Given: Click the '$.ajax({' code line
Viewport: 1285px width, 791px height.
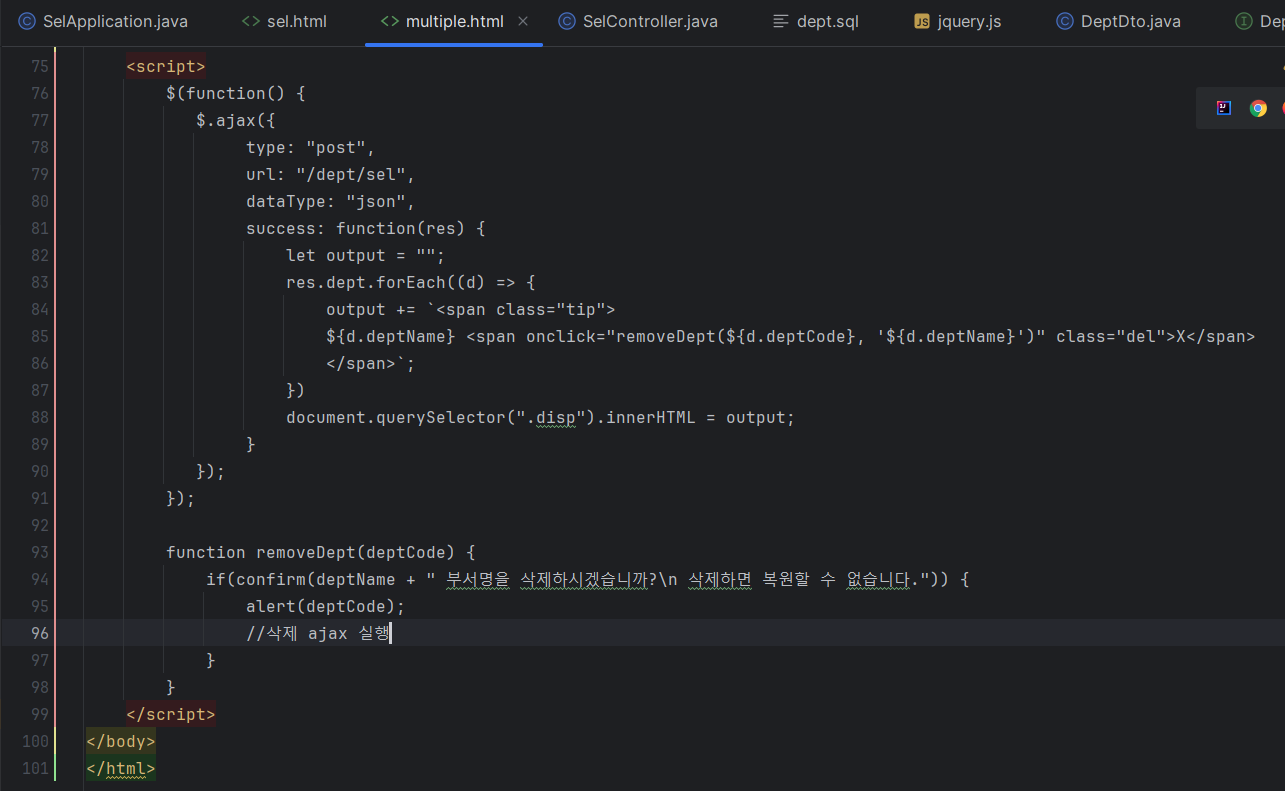Looking at the screenshot, I should pyautogui.click(x=235, y=120).
